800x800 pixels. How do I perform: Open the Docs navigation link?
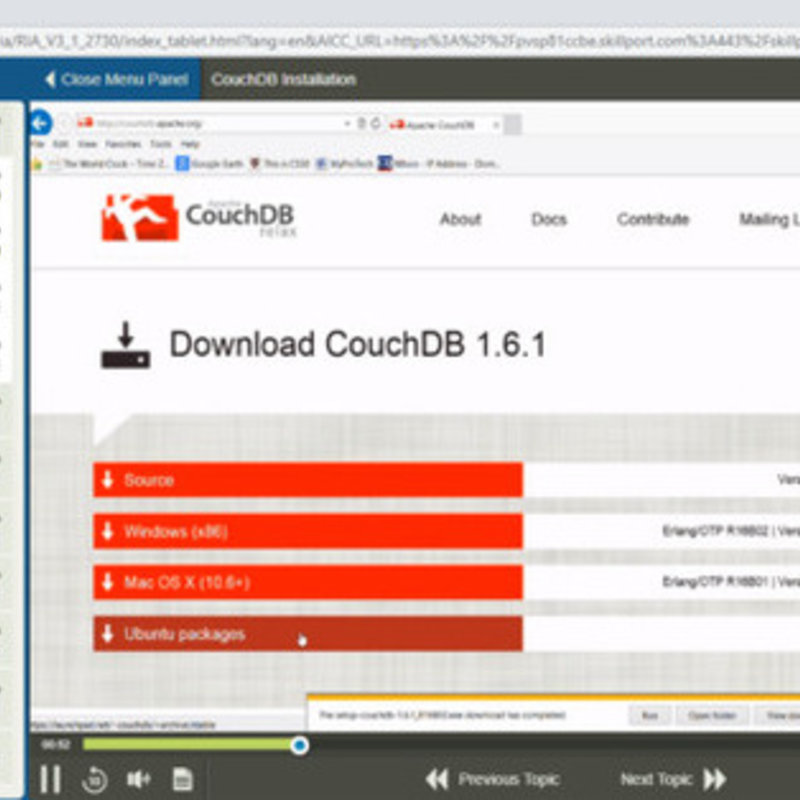549,219
